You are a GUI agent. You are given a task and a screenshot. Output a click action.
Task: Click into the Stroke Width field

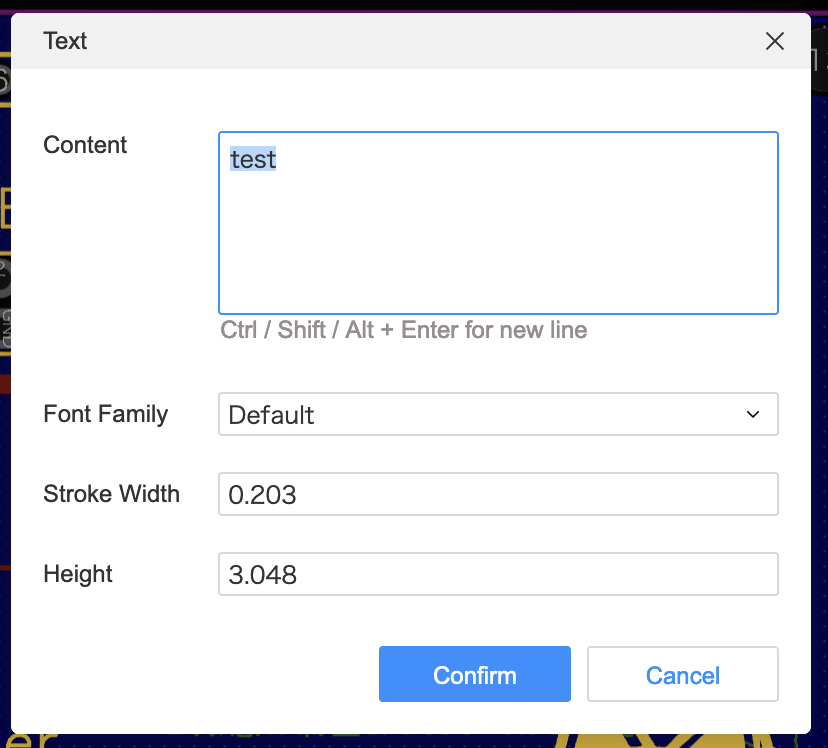[x=497, y=494]
